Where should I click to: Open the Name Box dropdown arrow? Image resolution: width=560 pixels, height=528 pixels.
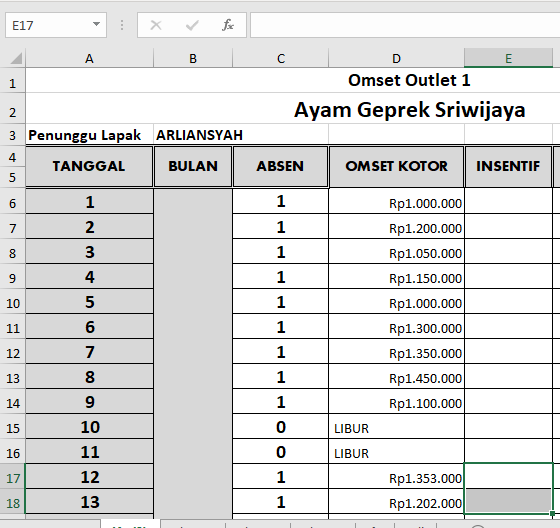[x=96, y=24]
